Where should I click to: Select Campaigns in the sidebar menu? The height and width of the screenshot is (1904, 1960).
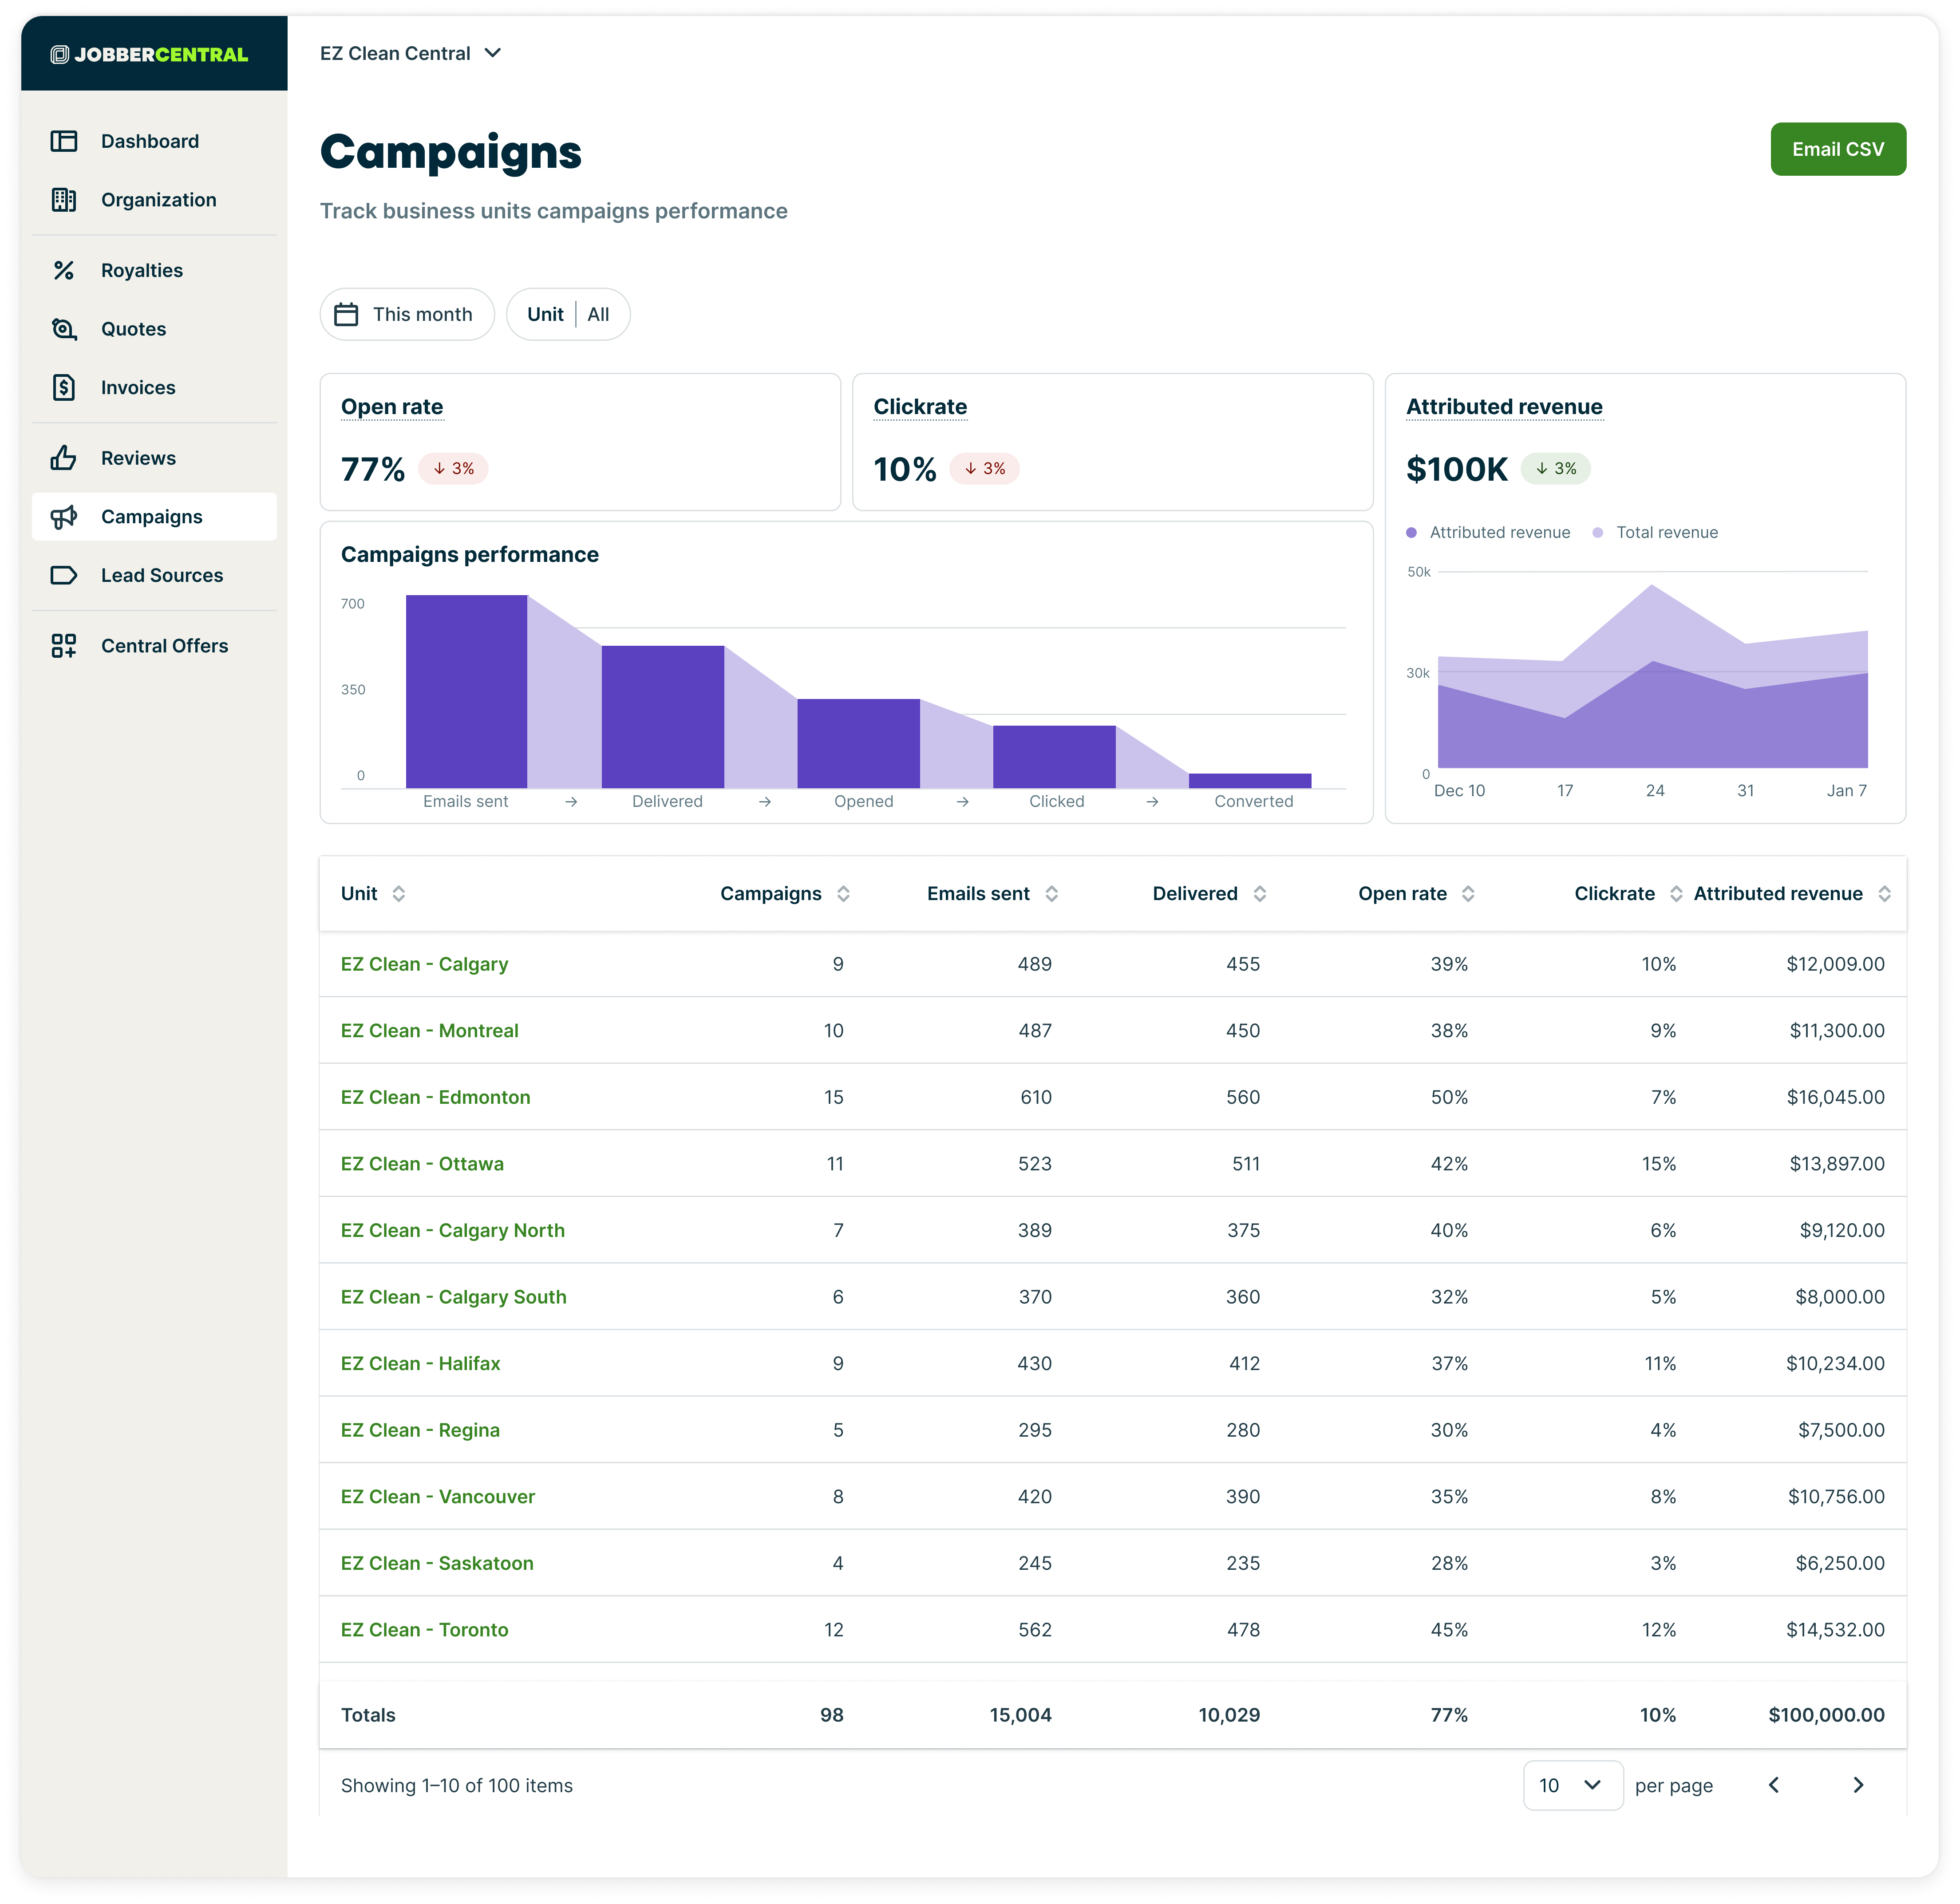point(152,517)
